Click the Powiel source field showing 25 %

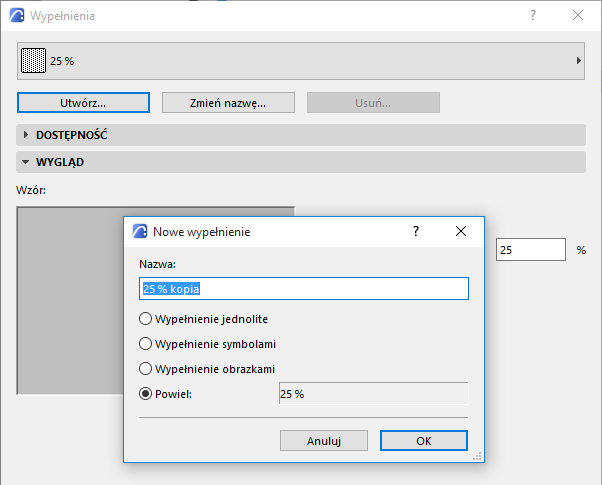[x=374, y=394]
